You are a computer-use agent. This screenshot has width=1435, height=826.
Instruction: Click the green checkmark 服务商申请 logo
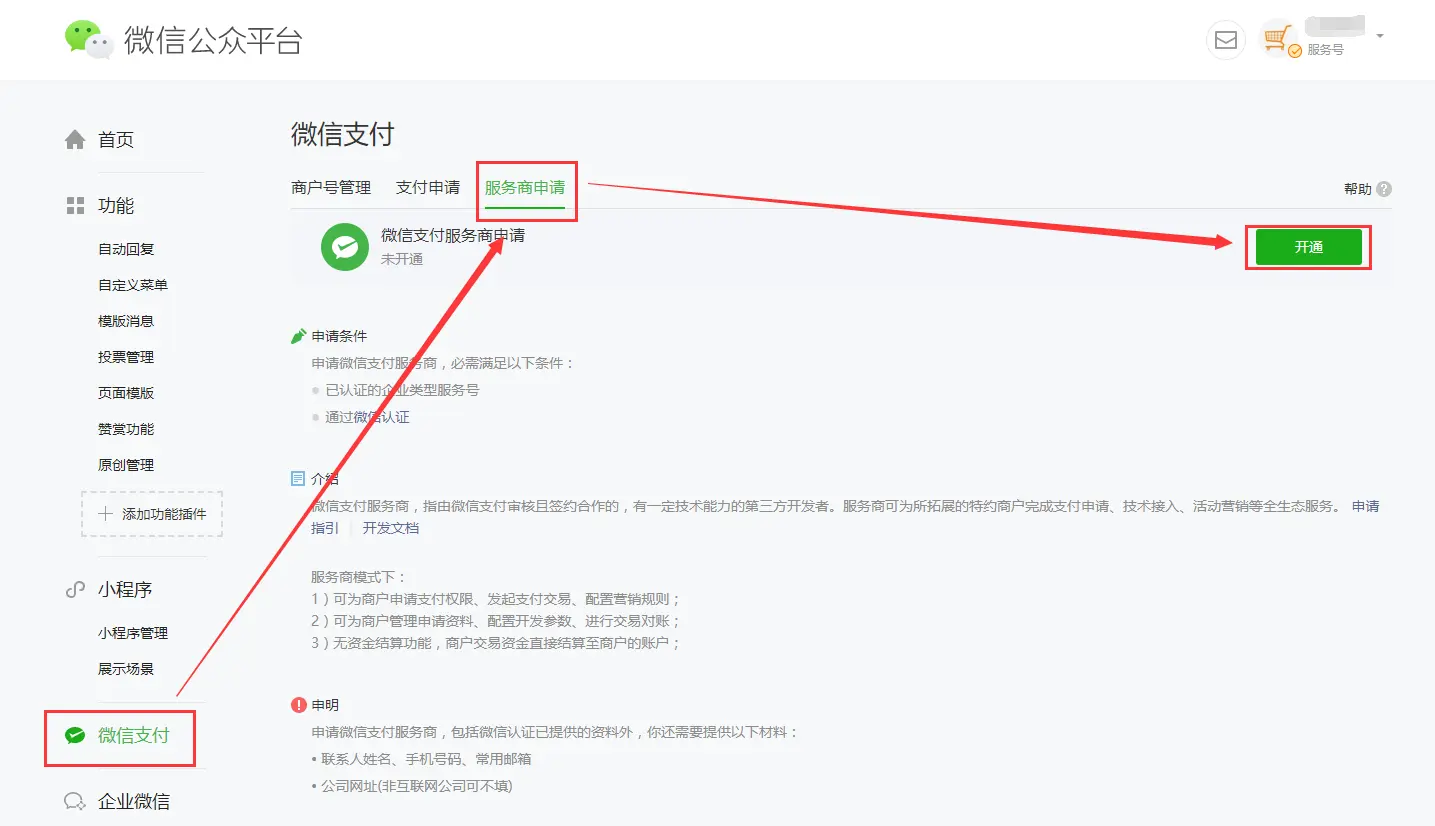(345, 246)
